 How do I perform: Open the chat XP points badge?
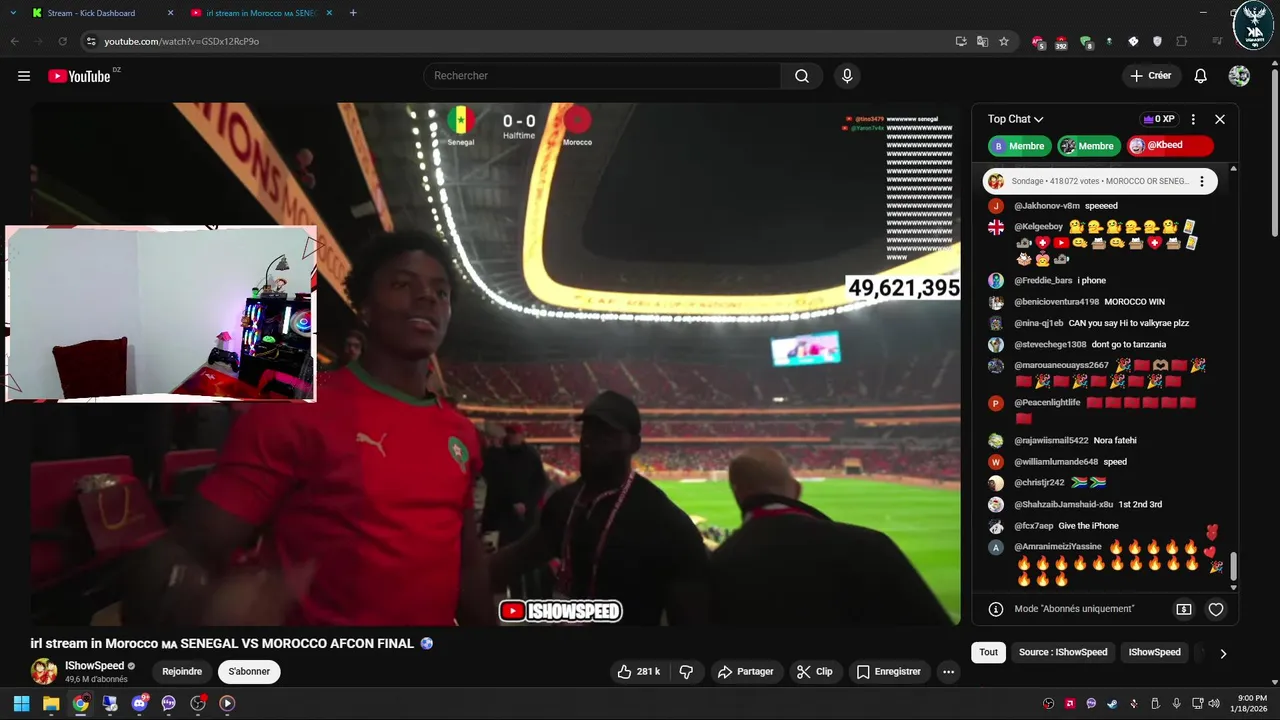(x=1159, y=119)
